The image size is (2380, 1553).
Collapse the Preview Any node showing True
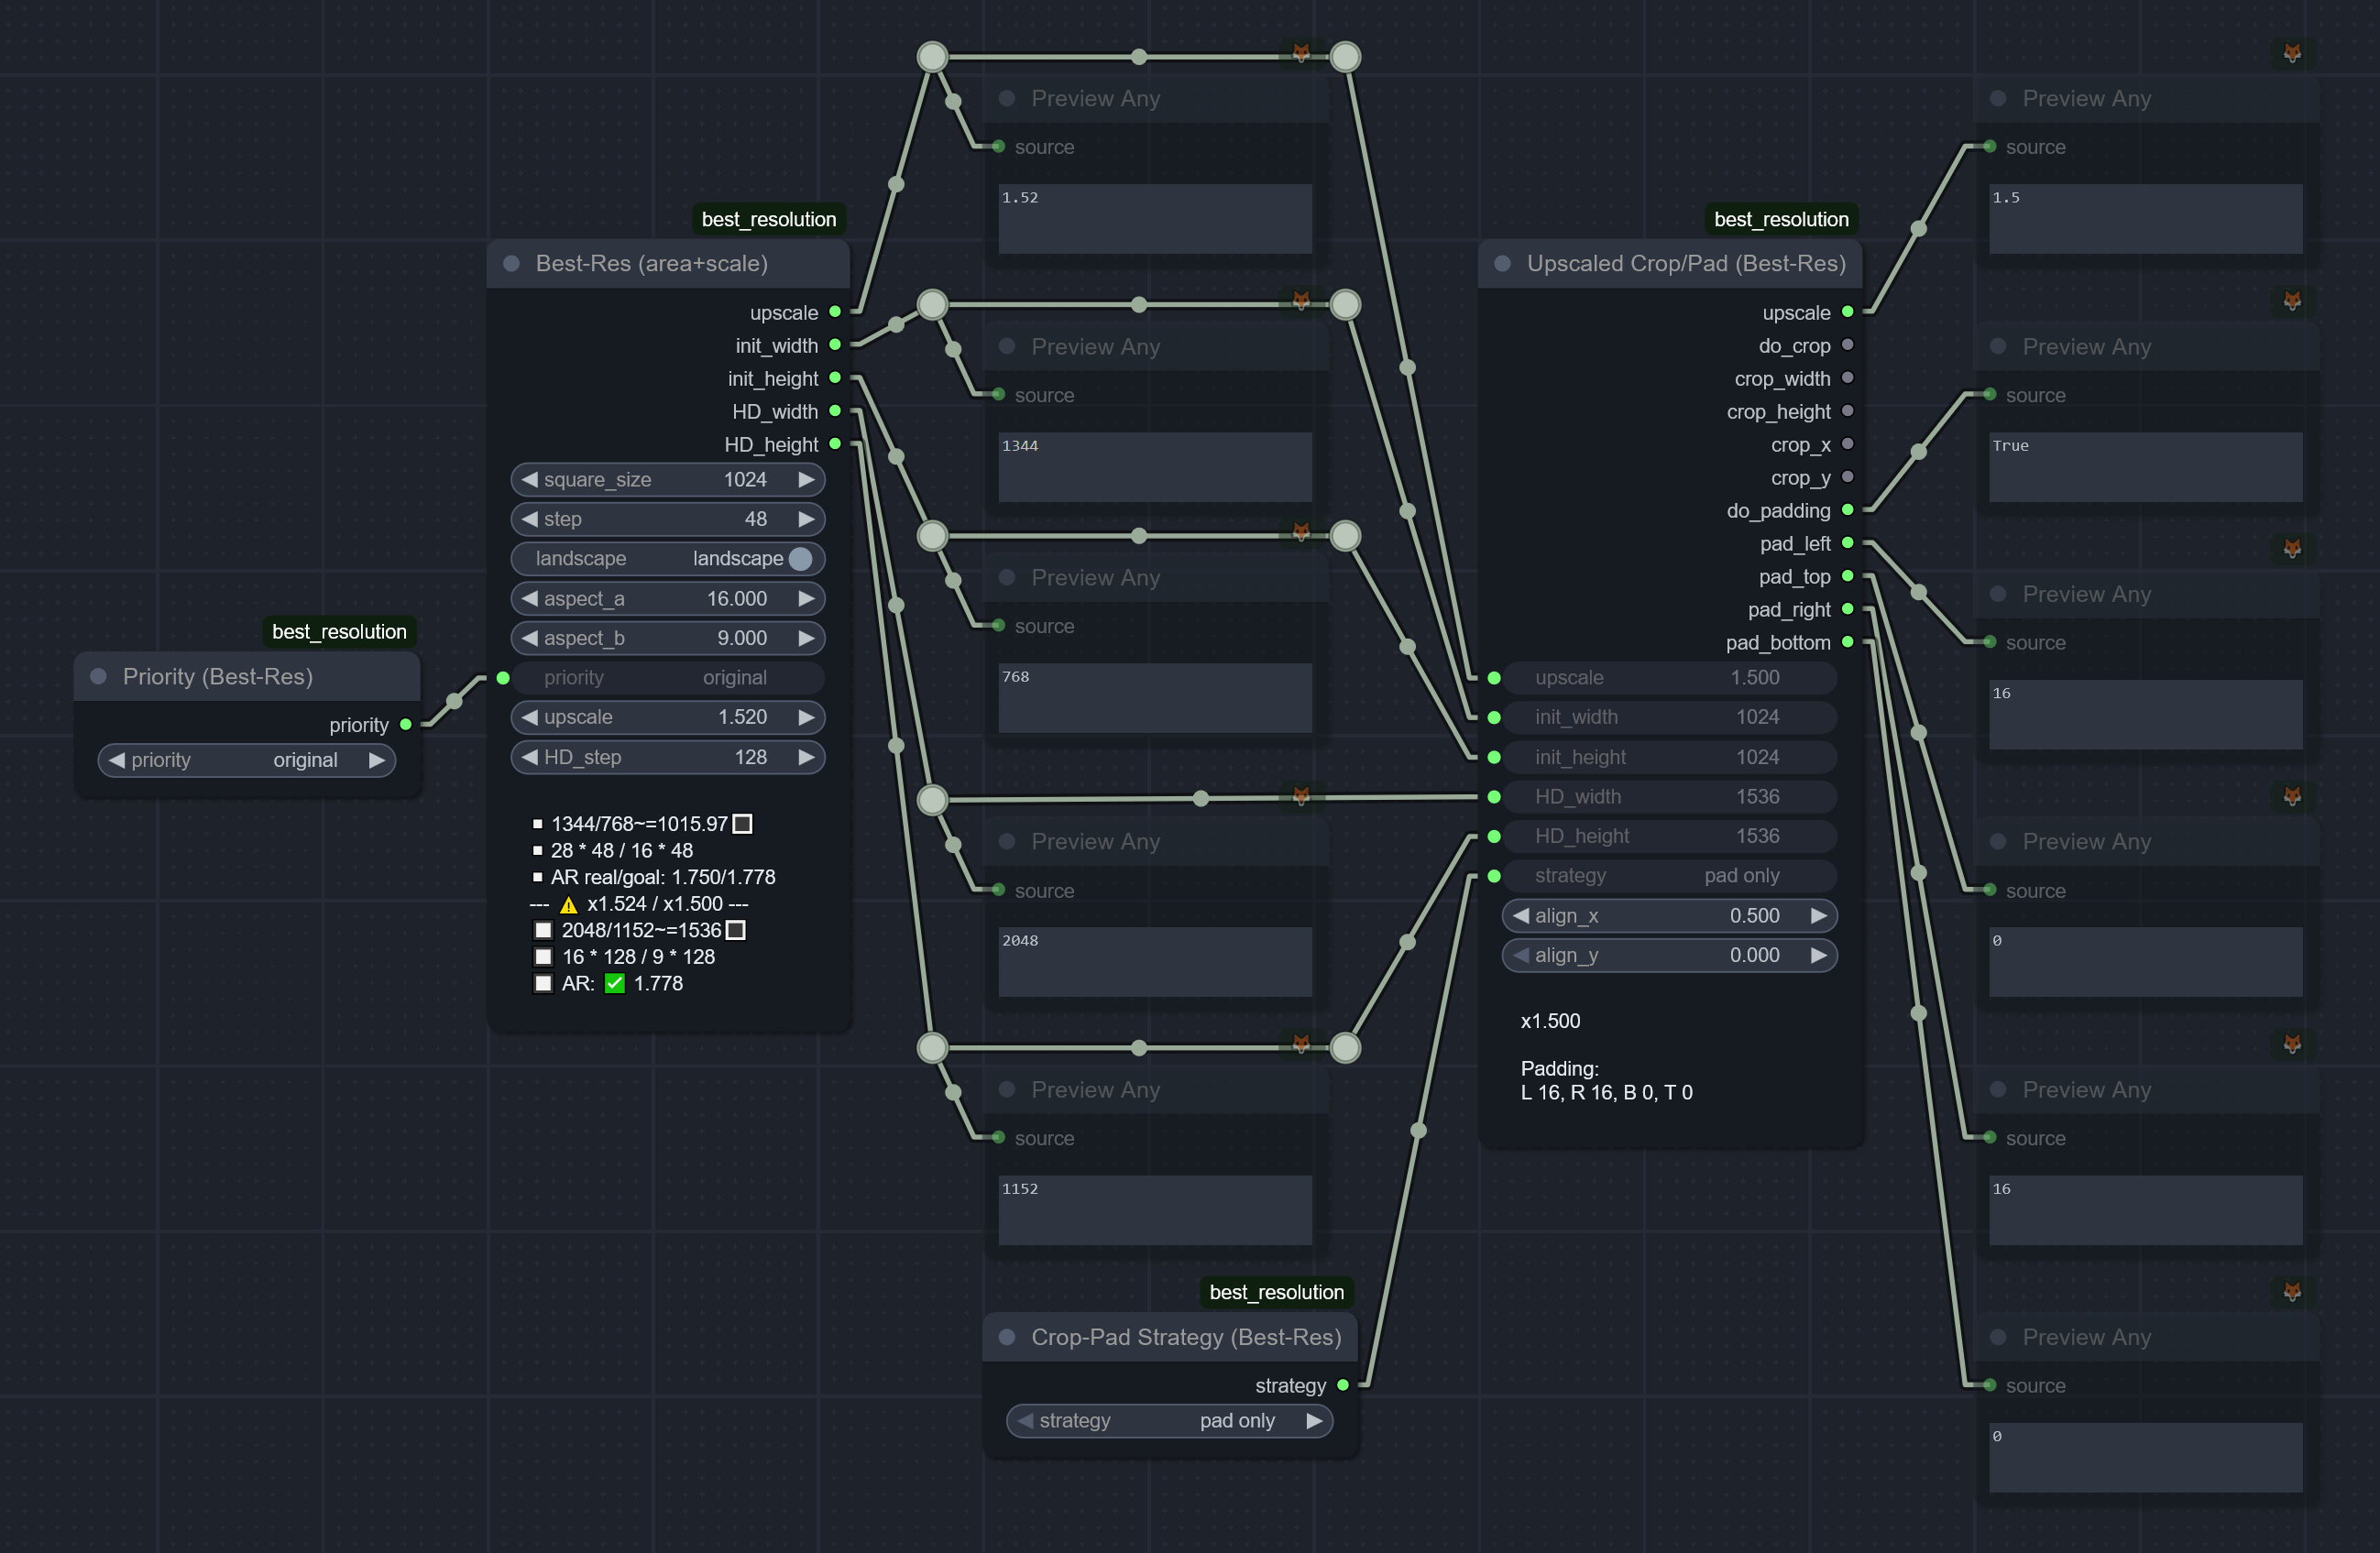(1998, 346)
